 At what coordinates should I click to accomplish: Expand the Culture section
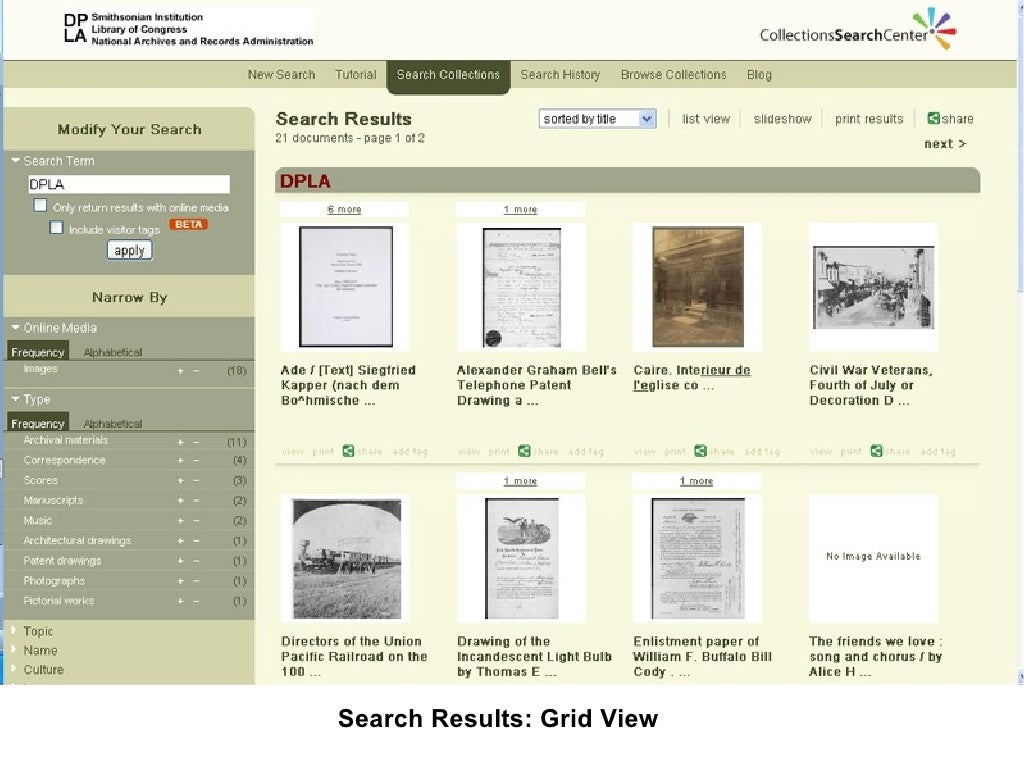point(14,669)
